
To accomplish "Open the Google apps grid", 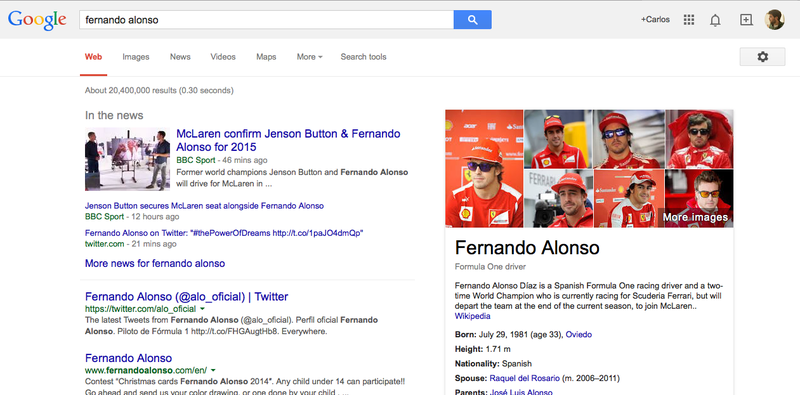I will click(689, 20).
